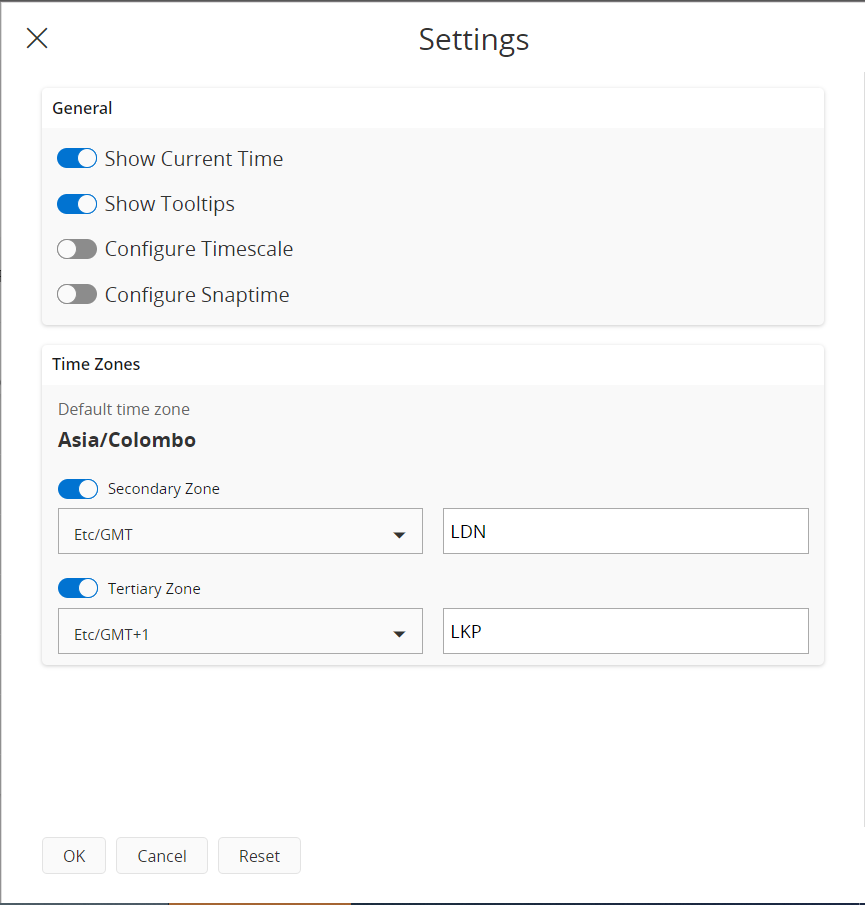865x905 pixels.
Task: Click the Asia/Colombo default time zone text
Action: point(127,440)
